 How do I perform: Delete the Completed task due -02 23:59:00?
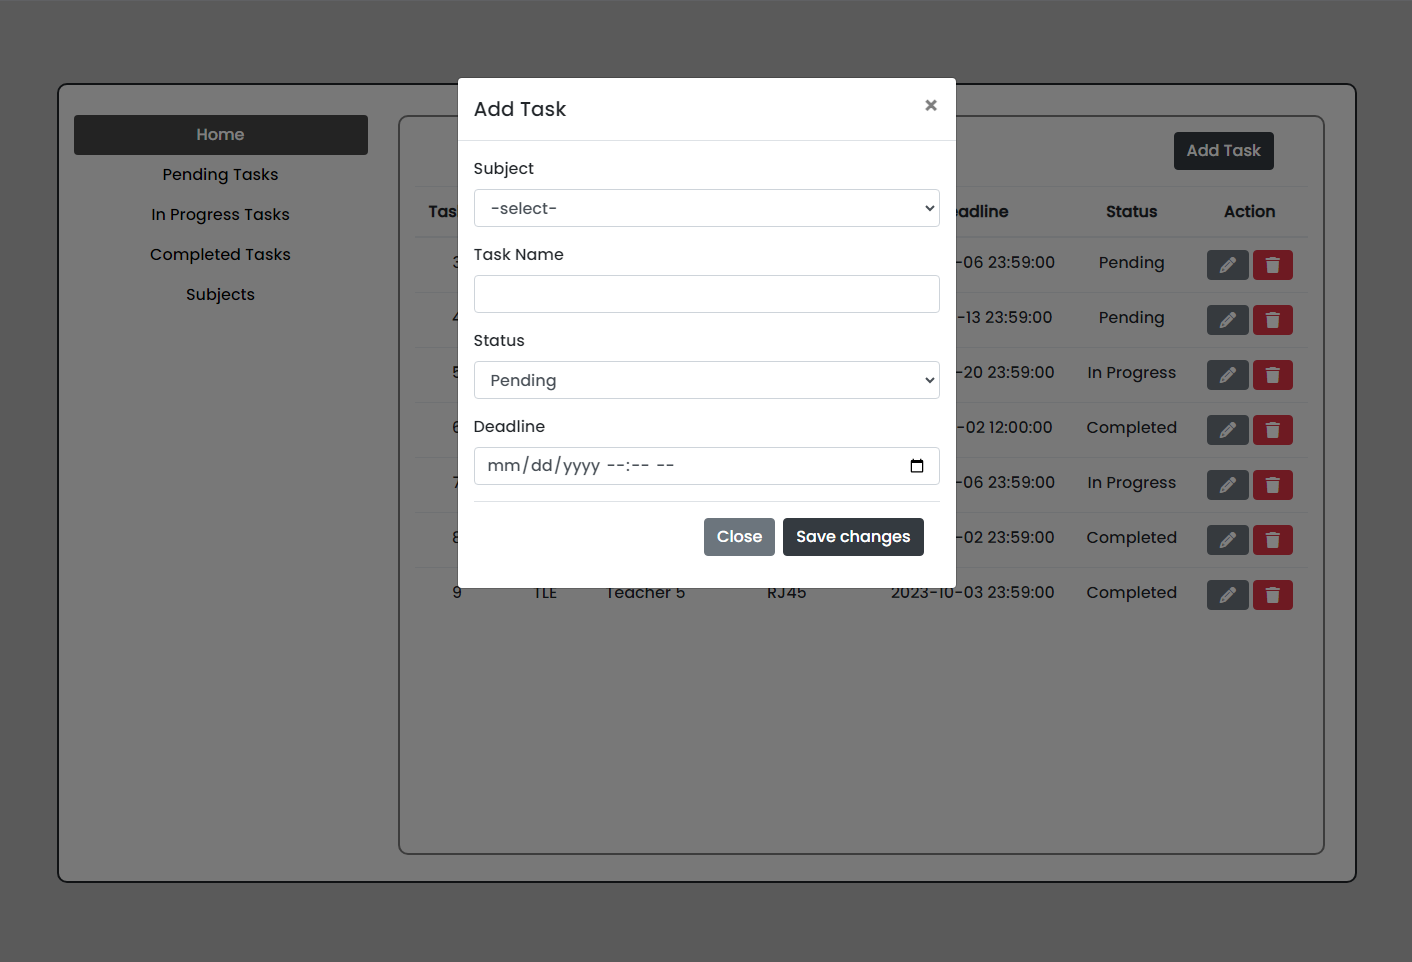1272,540
